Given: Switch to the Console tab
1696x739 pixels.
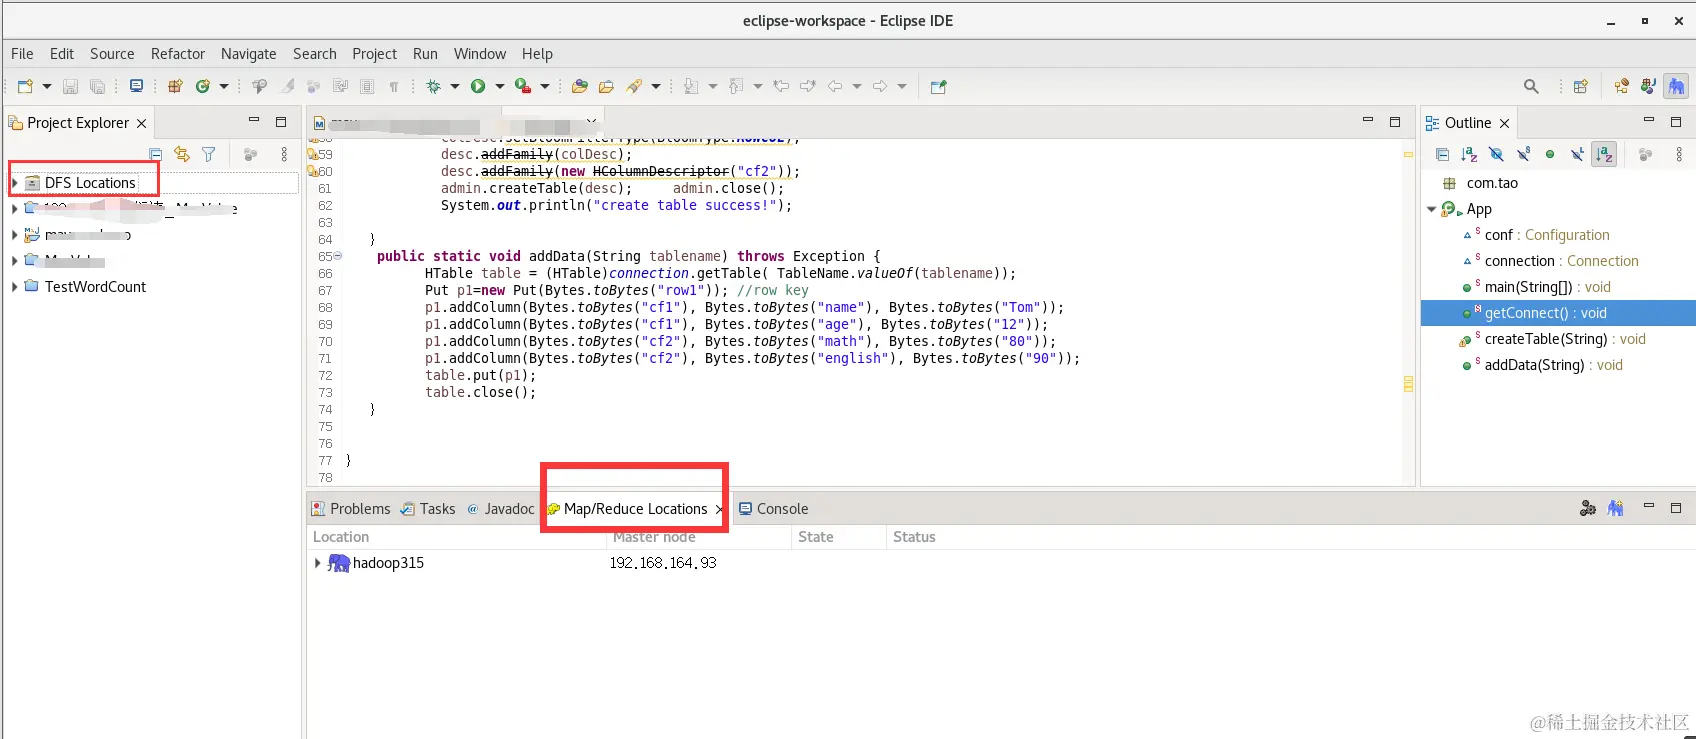Looking at the screenshot, I should 773,509.
